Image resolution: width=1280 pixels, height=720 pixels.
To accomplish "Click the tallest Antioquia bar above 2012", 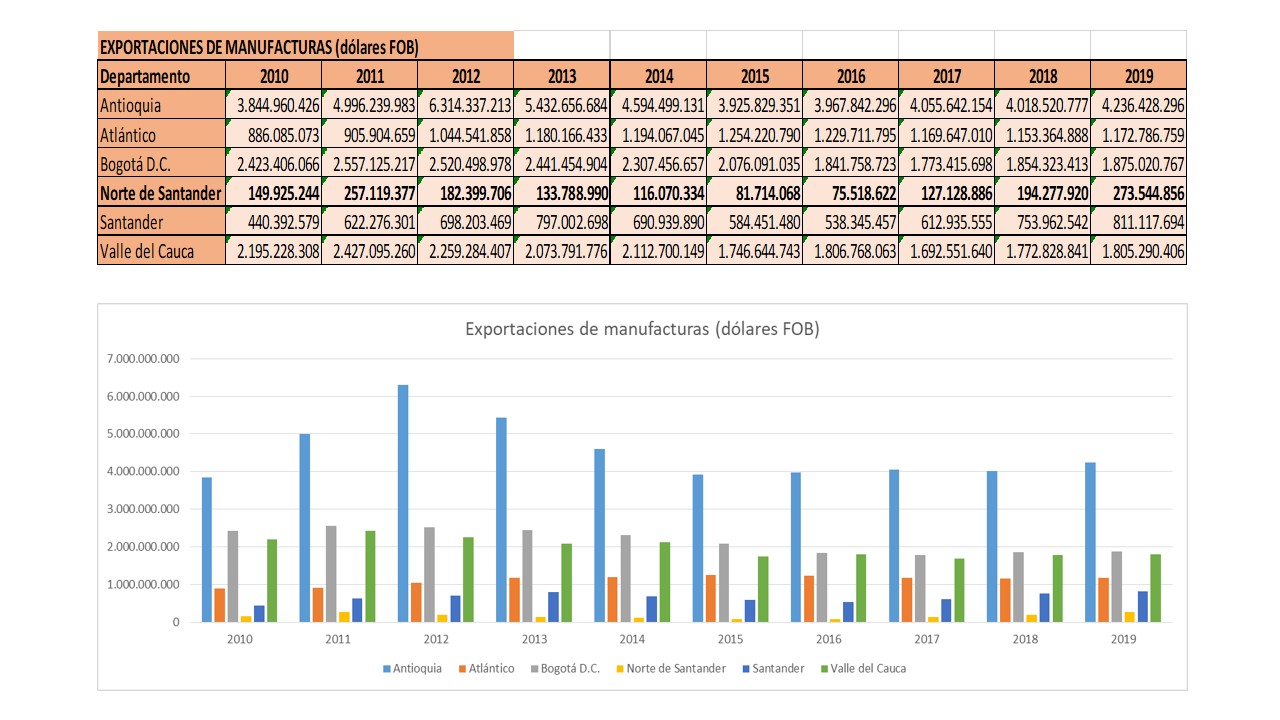I will [400, 500].
